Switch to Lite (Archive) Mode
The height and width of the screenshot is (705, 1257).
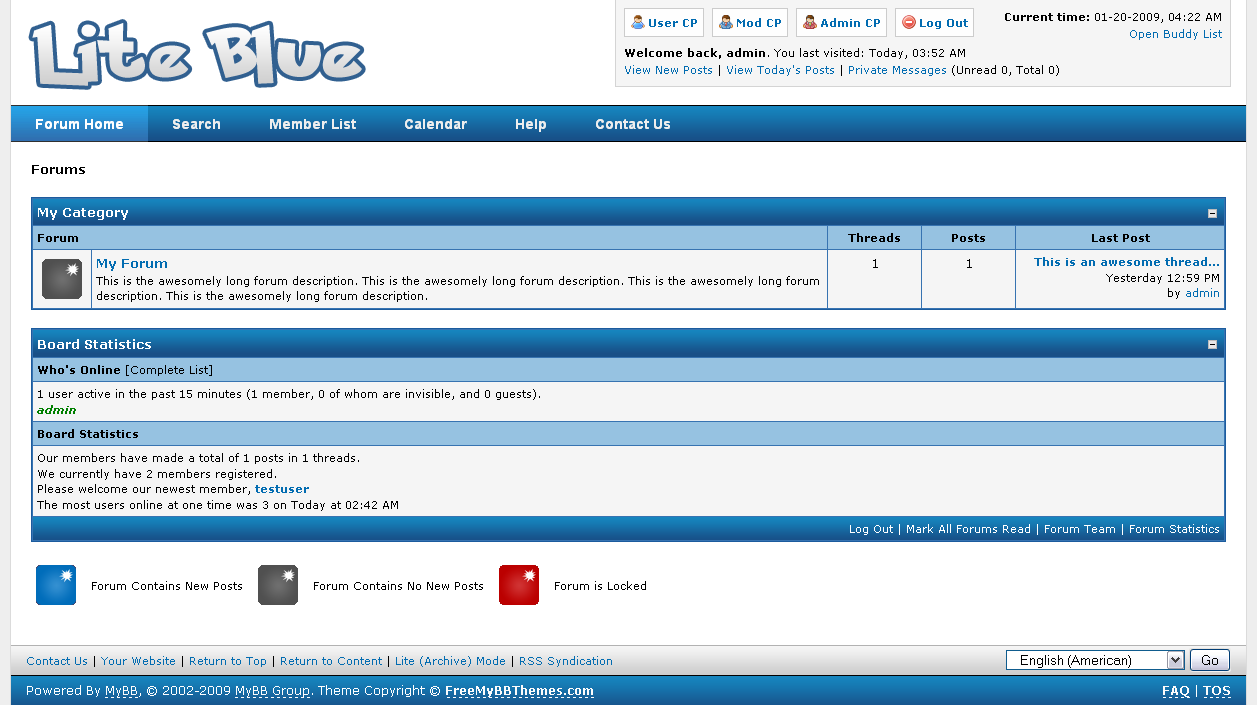click(x=450, y=661)
